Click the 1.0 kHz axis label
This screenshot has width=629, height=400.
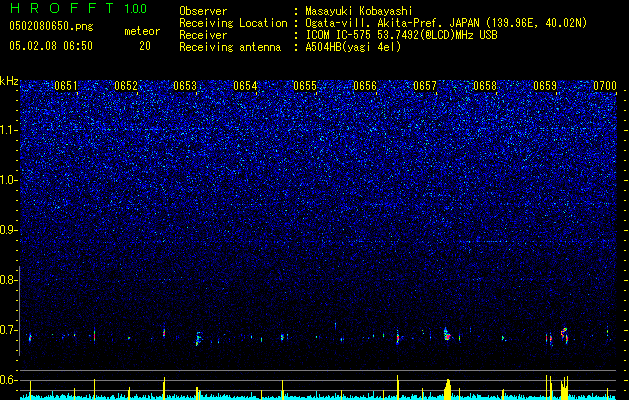click(x=9, y=180)
